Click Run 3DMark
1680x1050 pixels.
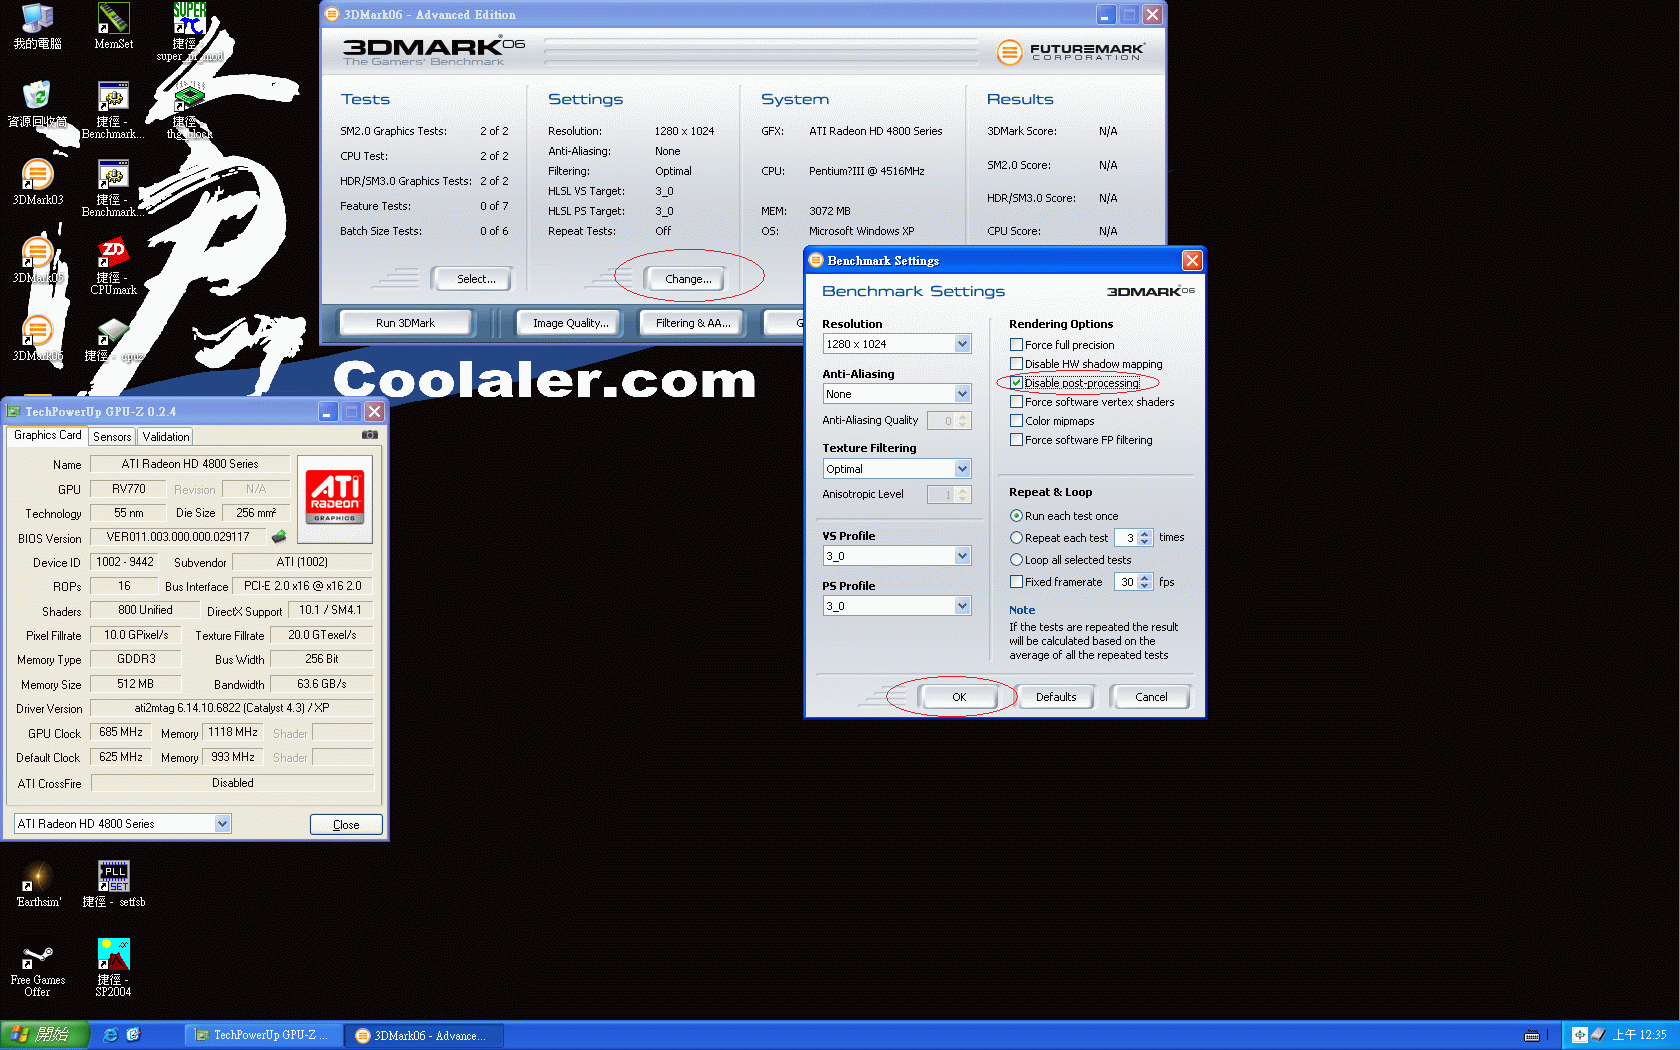click(405, 323)
